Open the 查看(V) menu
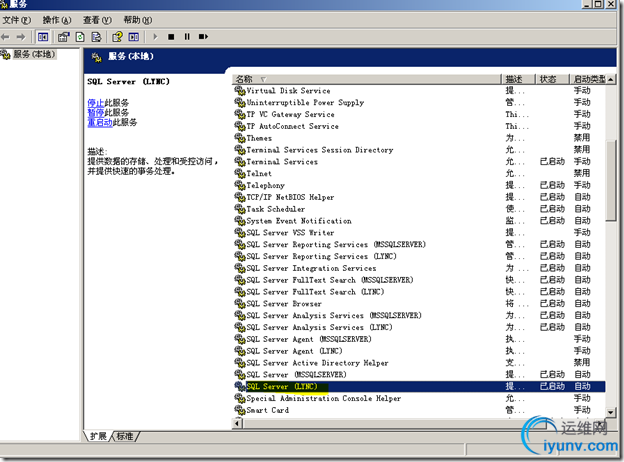The image size is (624, 462). (x=98, y=20)
